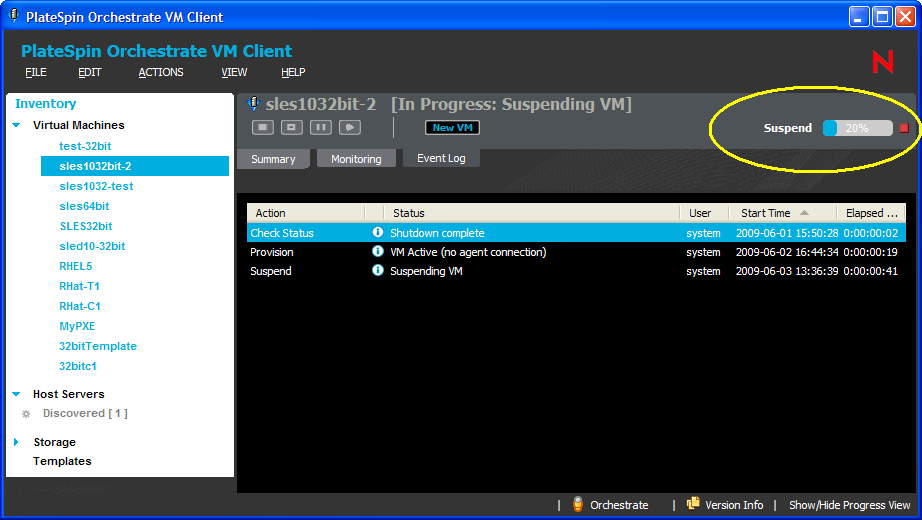Image resolution: width=922 pixels, height=520 pixels.
Task: Open the File menu
Action: (x=36, y=72)
